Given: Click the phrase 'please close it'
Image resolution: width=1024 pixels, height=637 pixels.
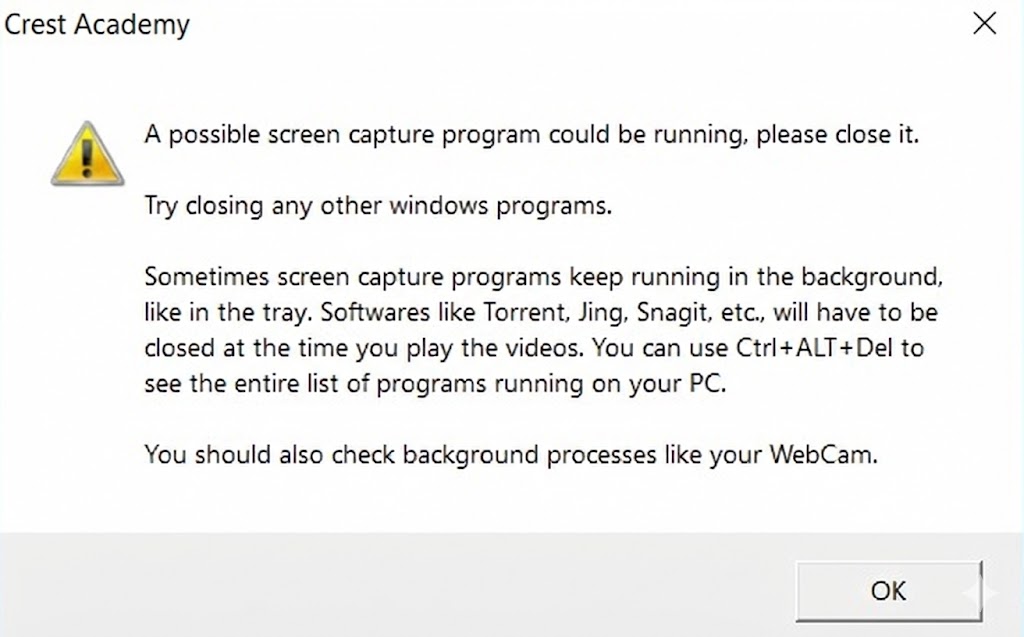Looking at the screenshot, I should click(836, 134).
